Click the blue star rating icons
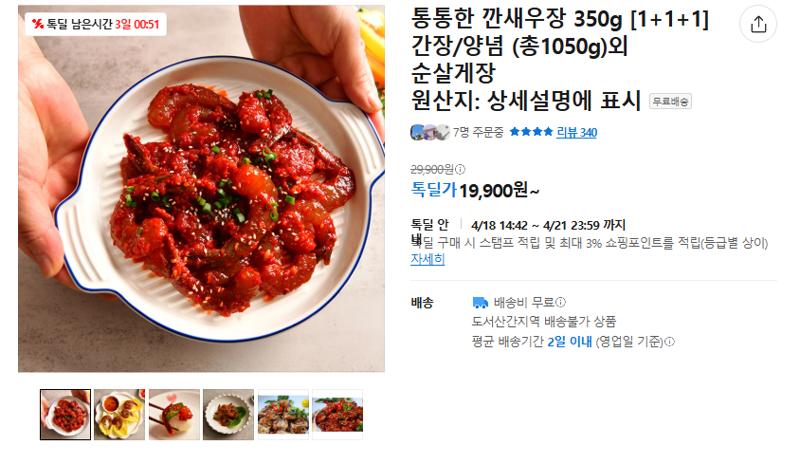 click(x=531, y=132)
